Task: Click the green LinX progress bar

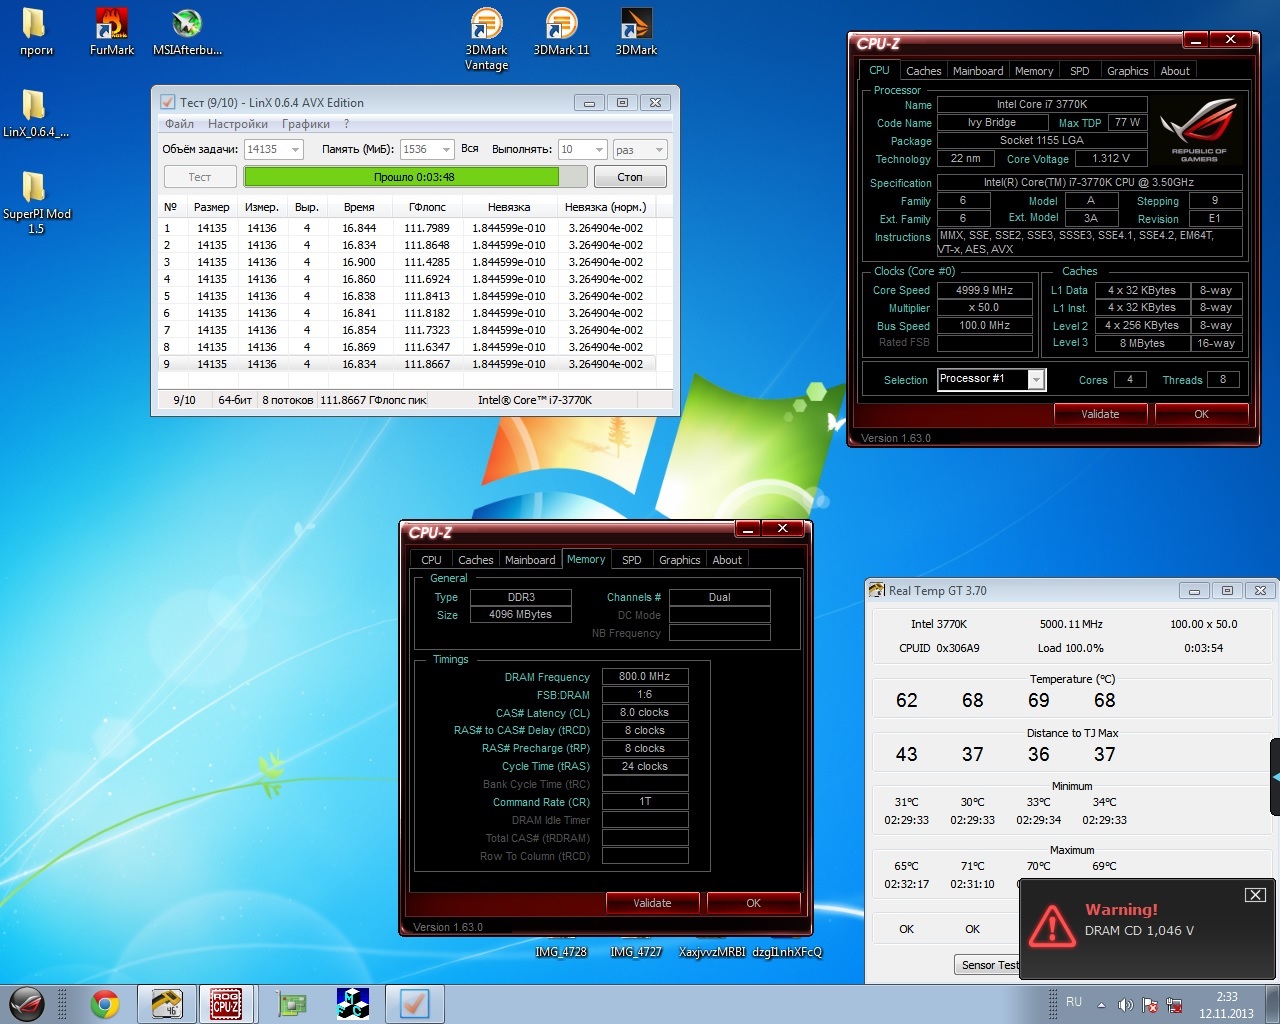Action: [401, 177]
